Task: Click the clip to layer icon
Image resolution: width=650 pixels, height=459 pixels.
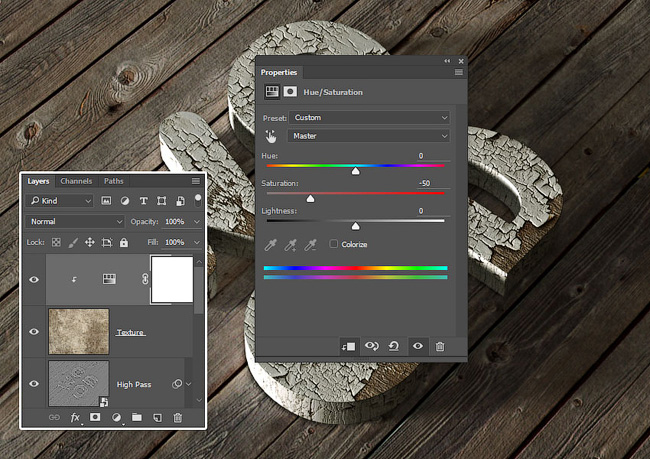Action: coord(348,346)
